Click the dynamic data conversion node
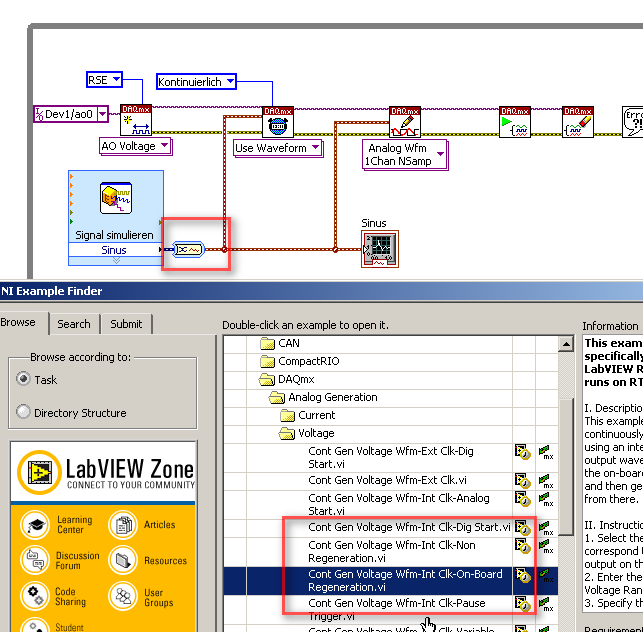This screenshot has width=643, height=632. point(189,249)
